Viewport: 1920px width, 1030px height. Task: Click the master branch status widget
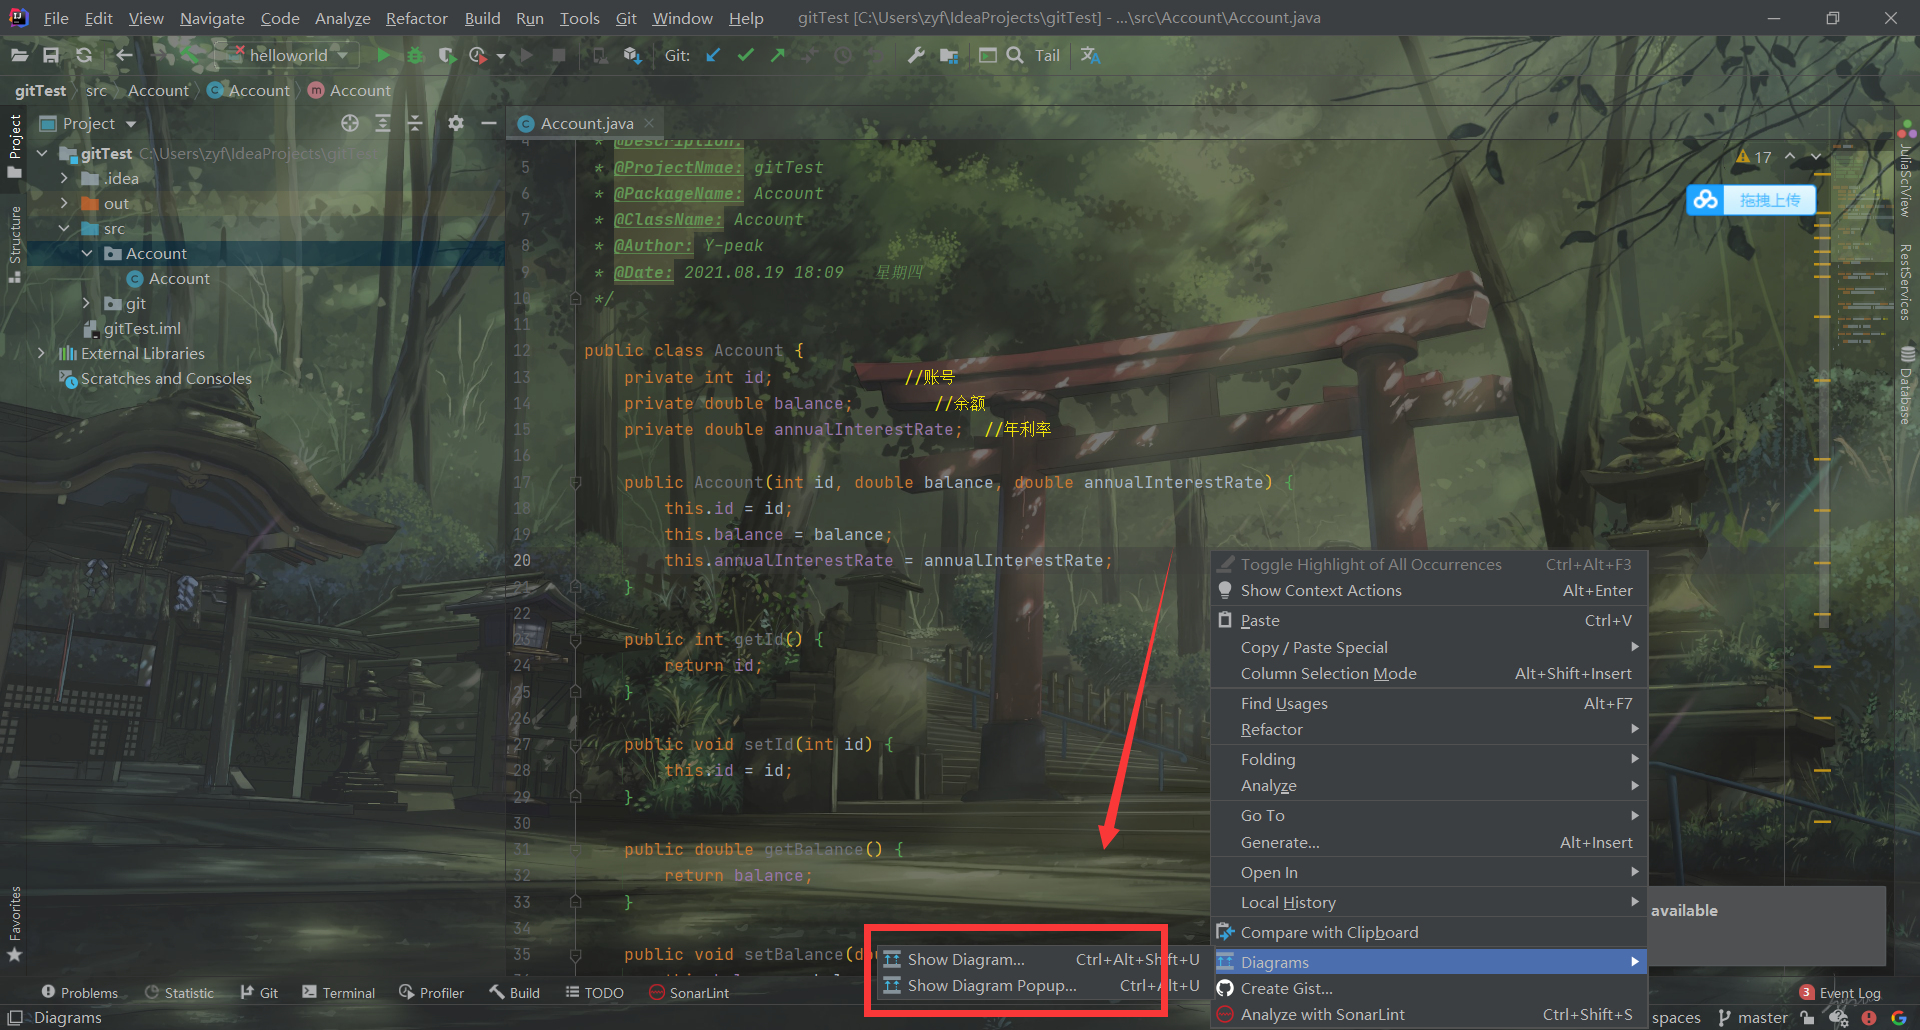pyautogui.click(x=1753, y=1017)
